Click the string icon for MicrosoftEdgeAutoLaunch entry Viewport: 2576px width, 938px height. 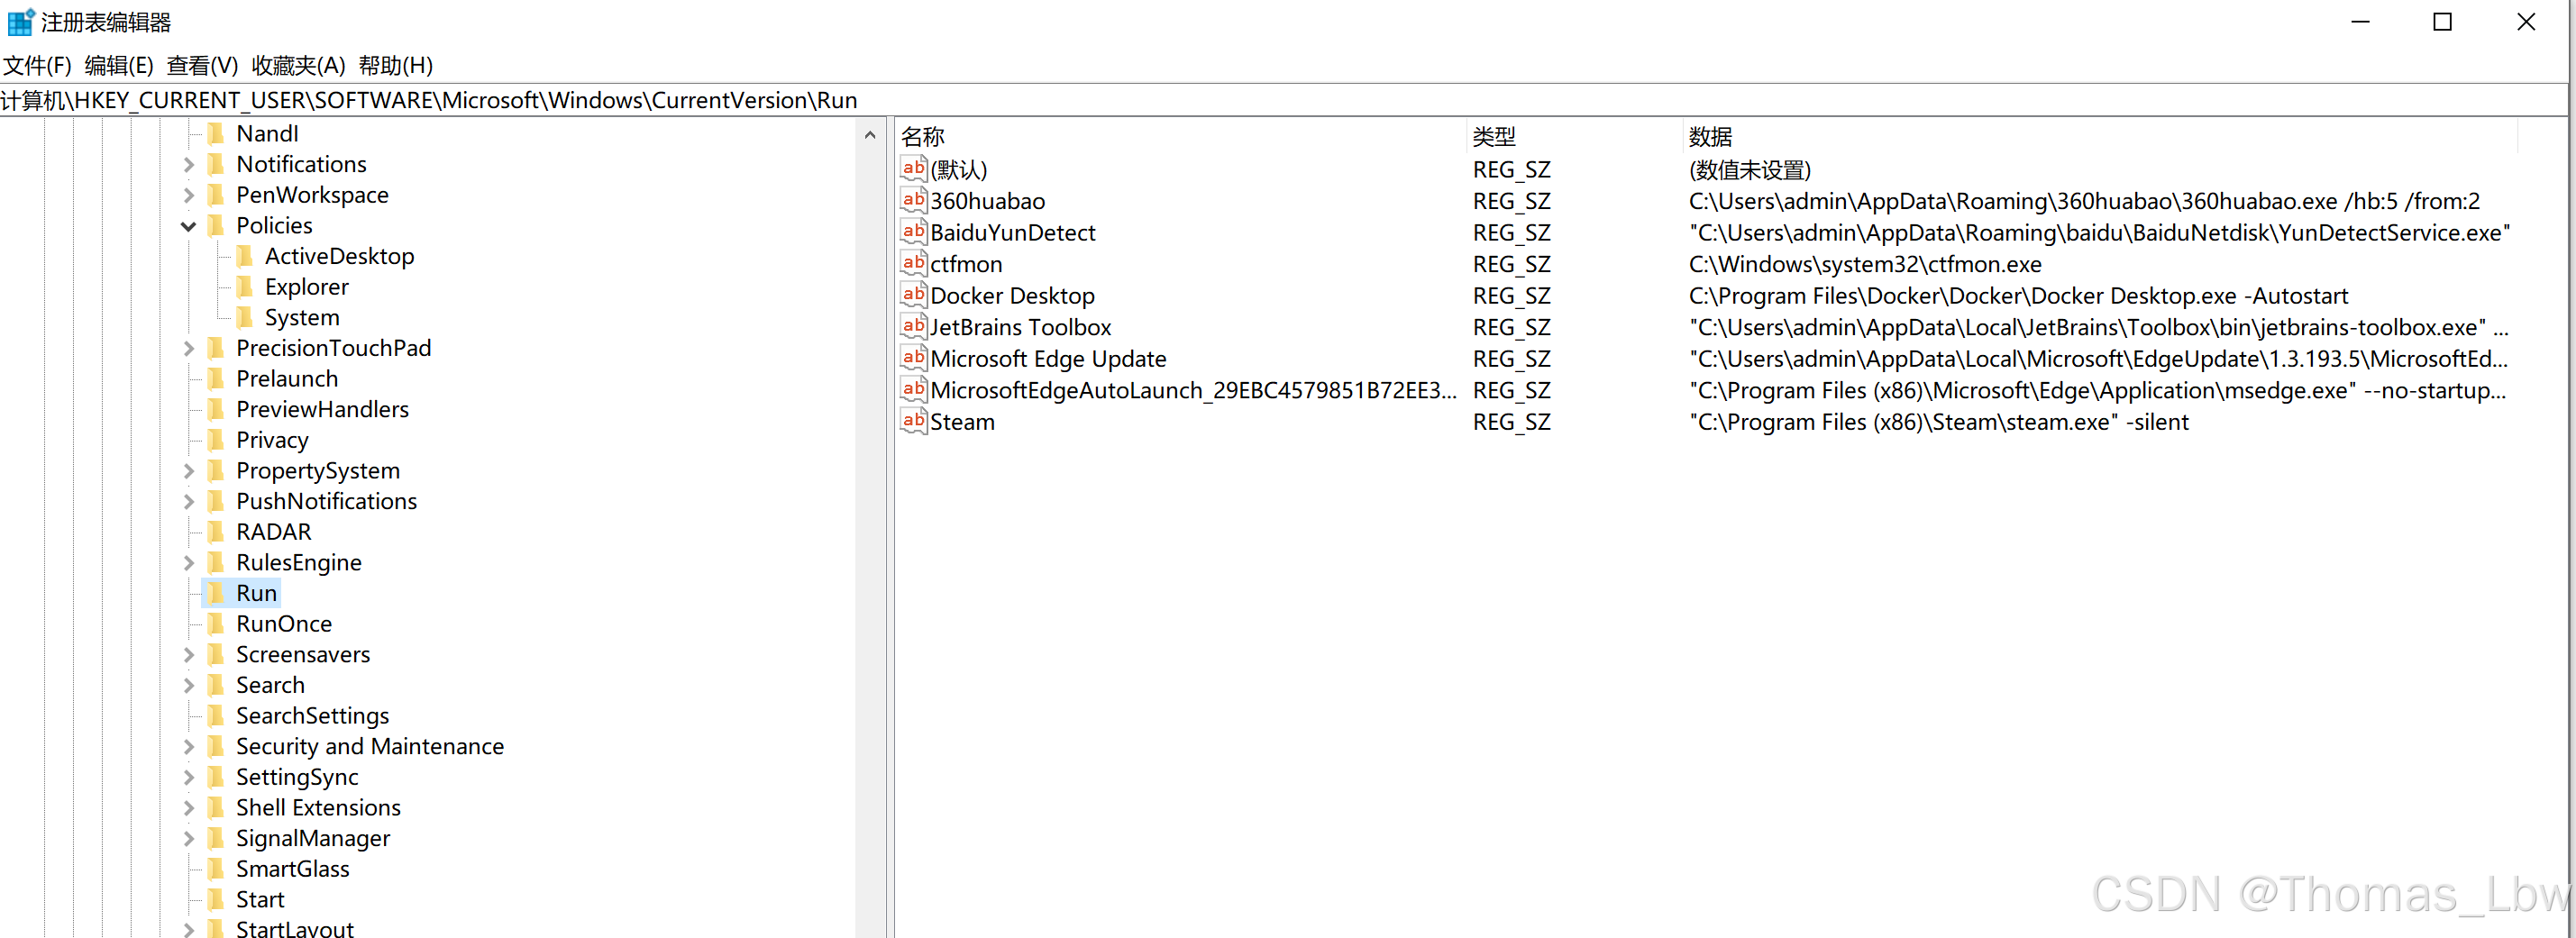click(913, 389)
